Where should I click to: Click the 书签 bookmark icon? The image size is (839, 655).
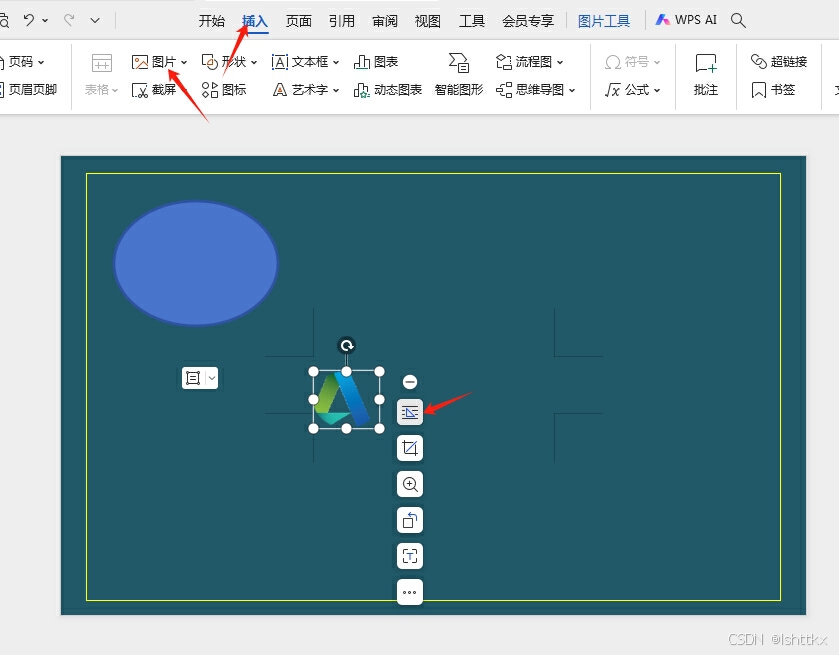tap(759, 89)
